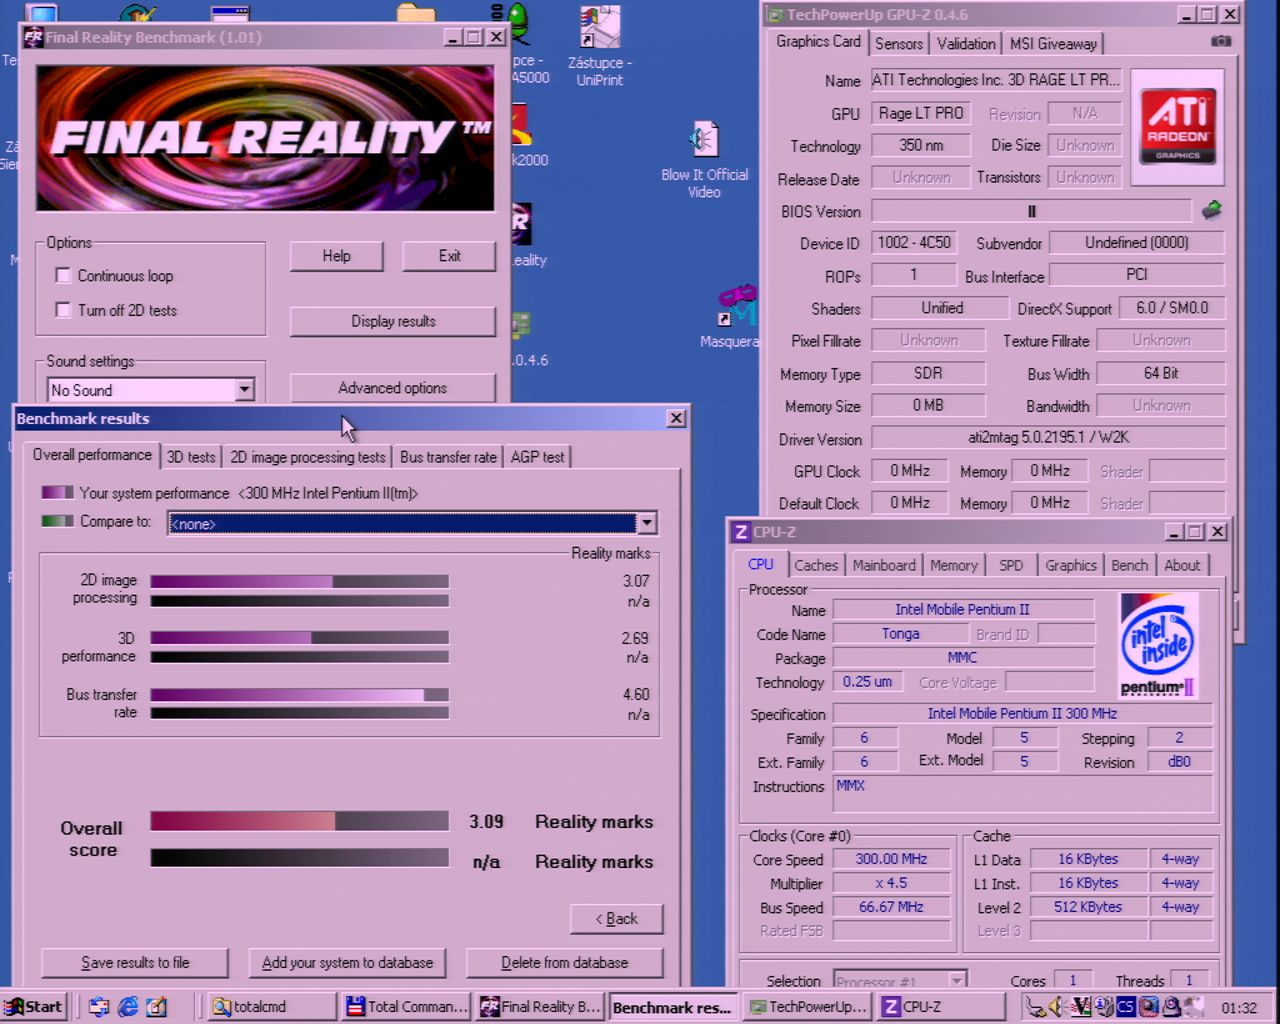Click the Intel Inside Pentium II logo
The width and height of the screenshot is (1280, 1024).
click(1157, 645)
